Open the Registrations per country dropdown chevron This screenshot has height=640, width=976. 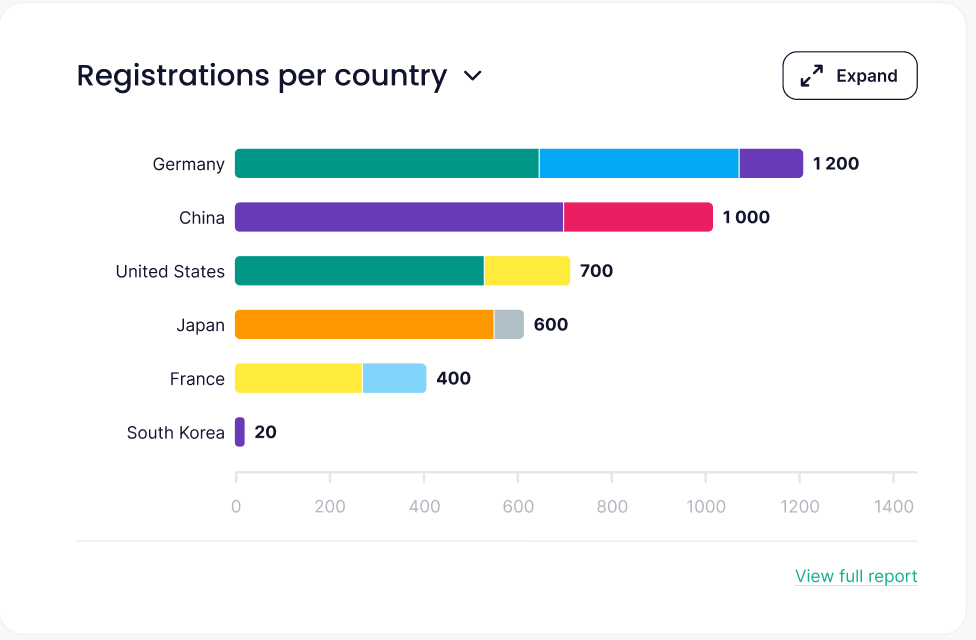[x=473, y=76]
